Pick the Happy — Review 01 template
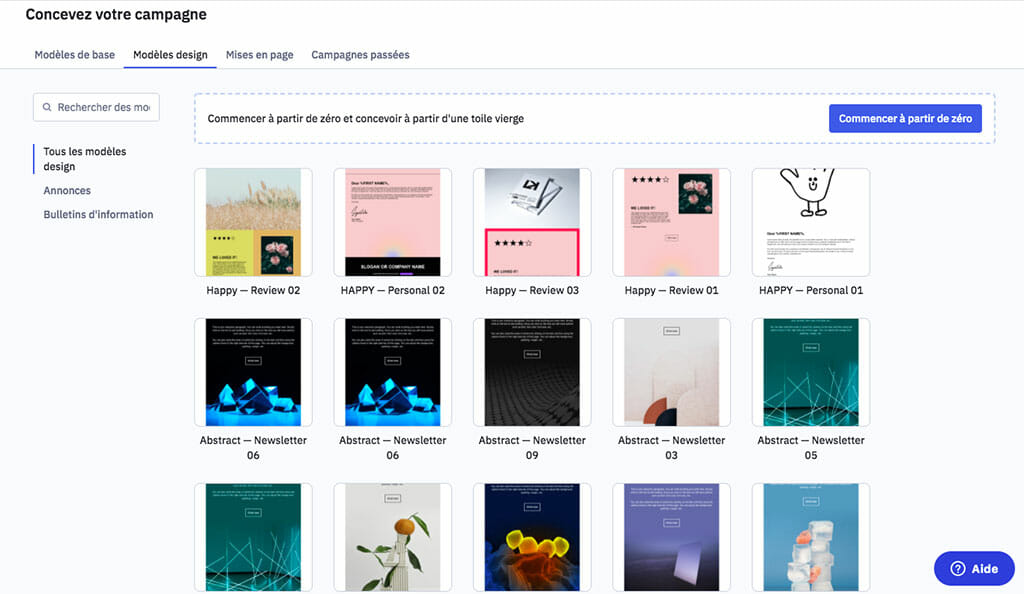The height and width of the screenshot is (594, 1024). click(x=671, y=222)
